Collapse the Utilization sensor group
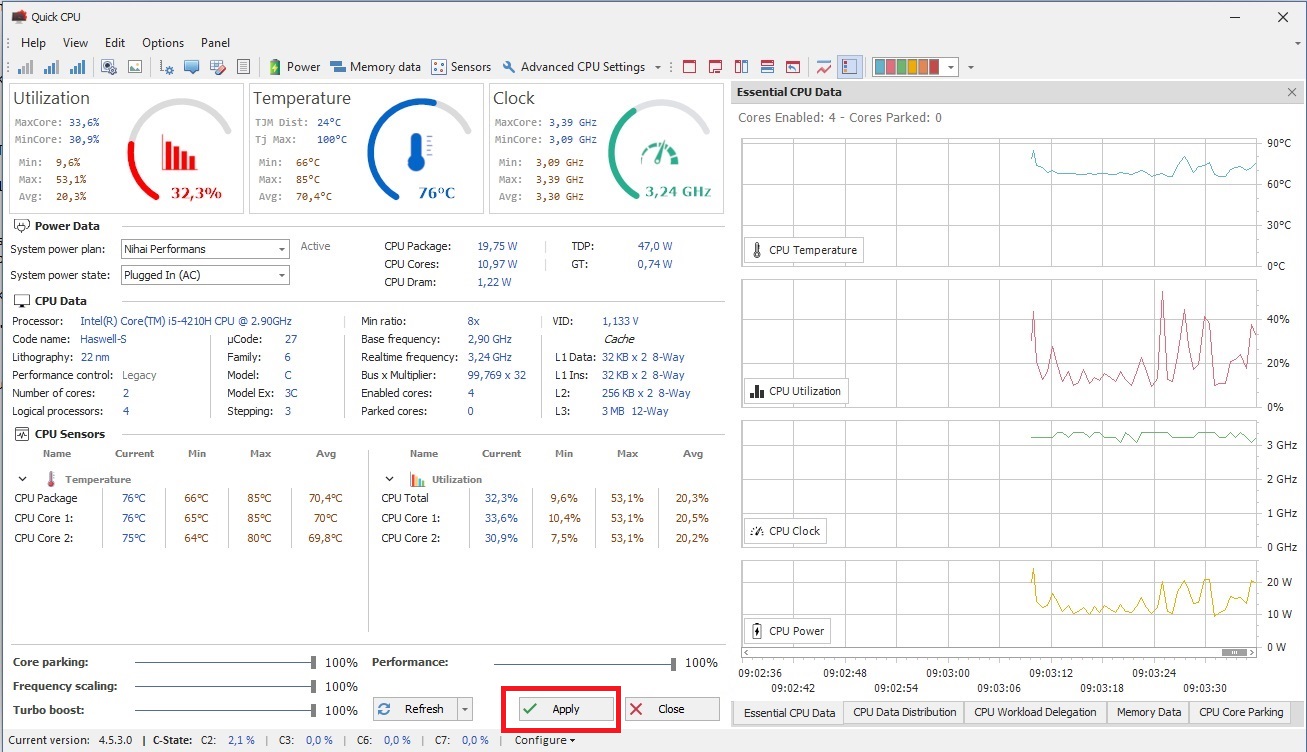1307x752 pixels. [389, 479]
